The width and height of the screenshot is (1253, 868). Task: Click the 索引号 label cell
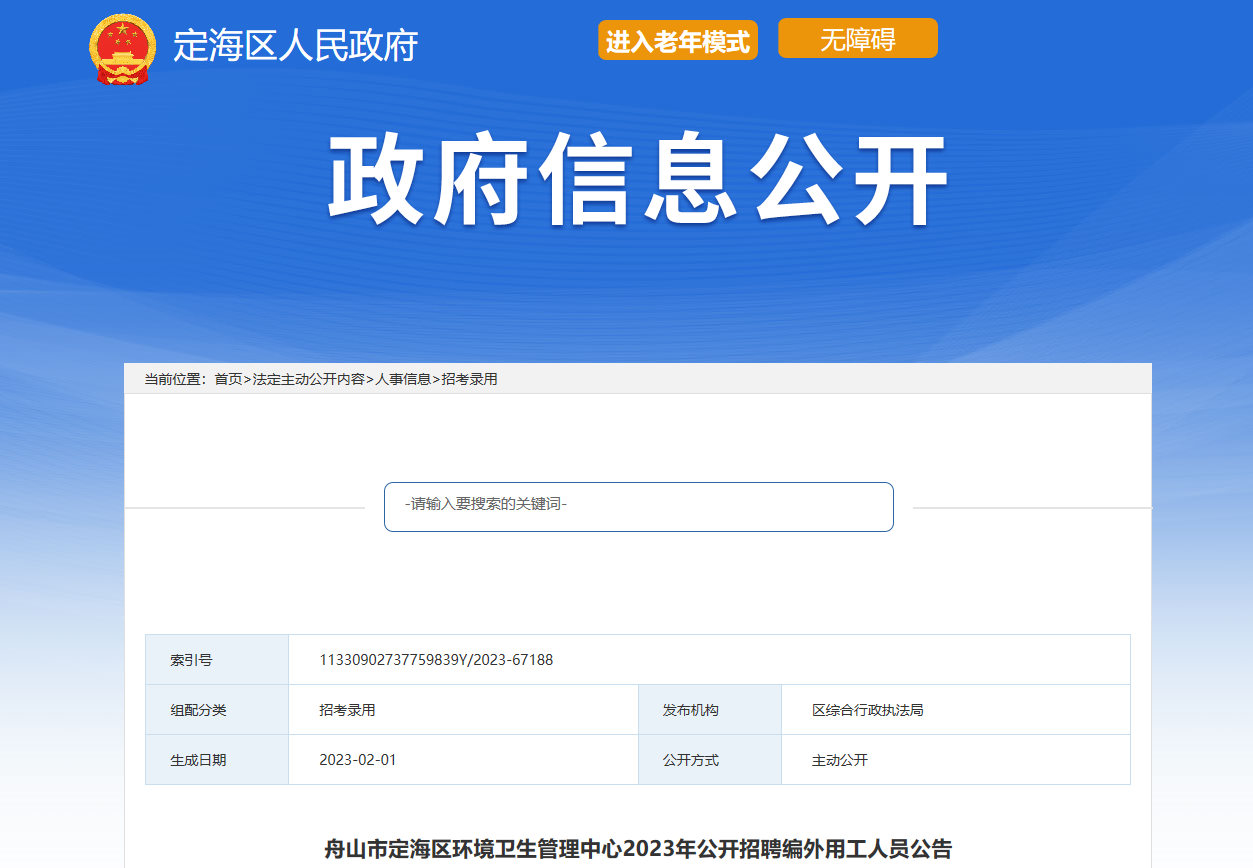[x=191, y=660]
